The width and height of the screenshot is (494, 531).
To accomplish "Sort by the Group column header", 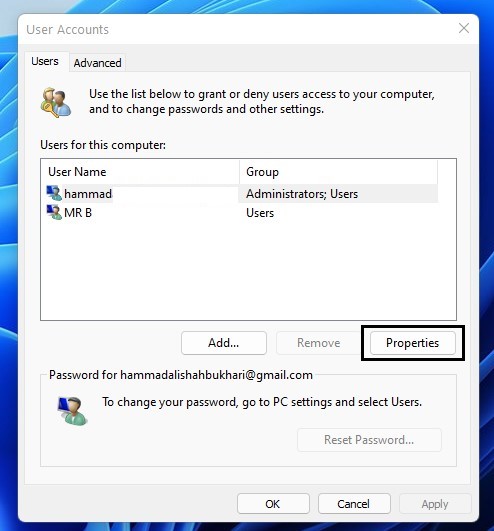I will pos(338,172).
